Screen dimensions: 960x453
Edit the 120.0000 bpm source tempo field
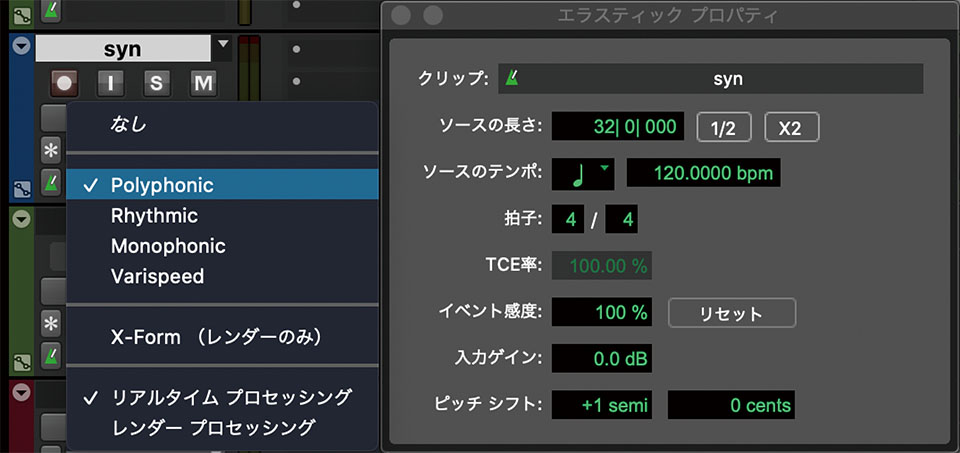(703, 174)
